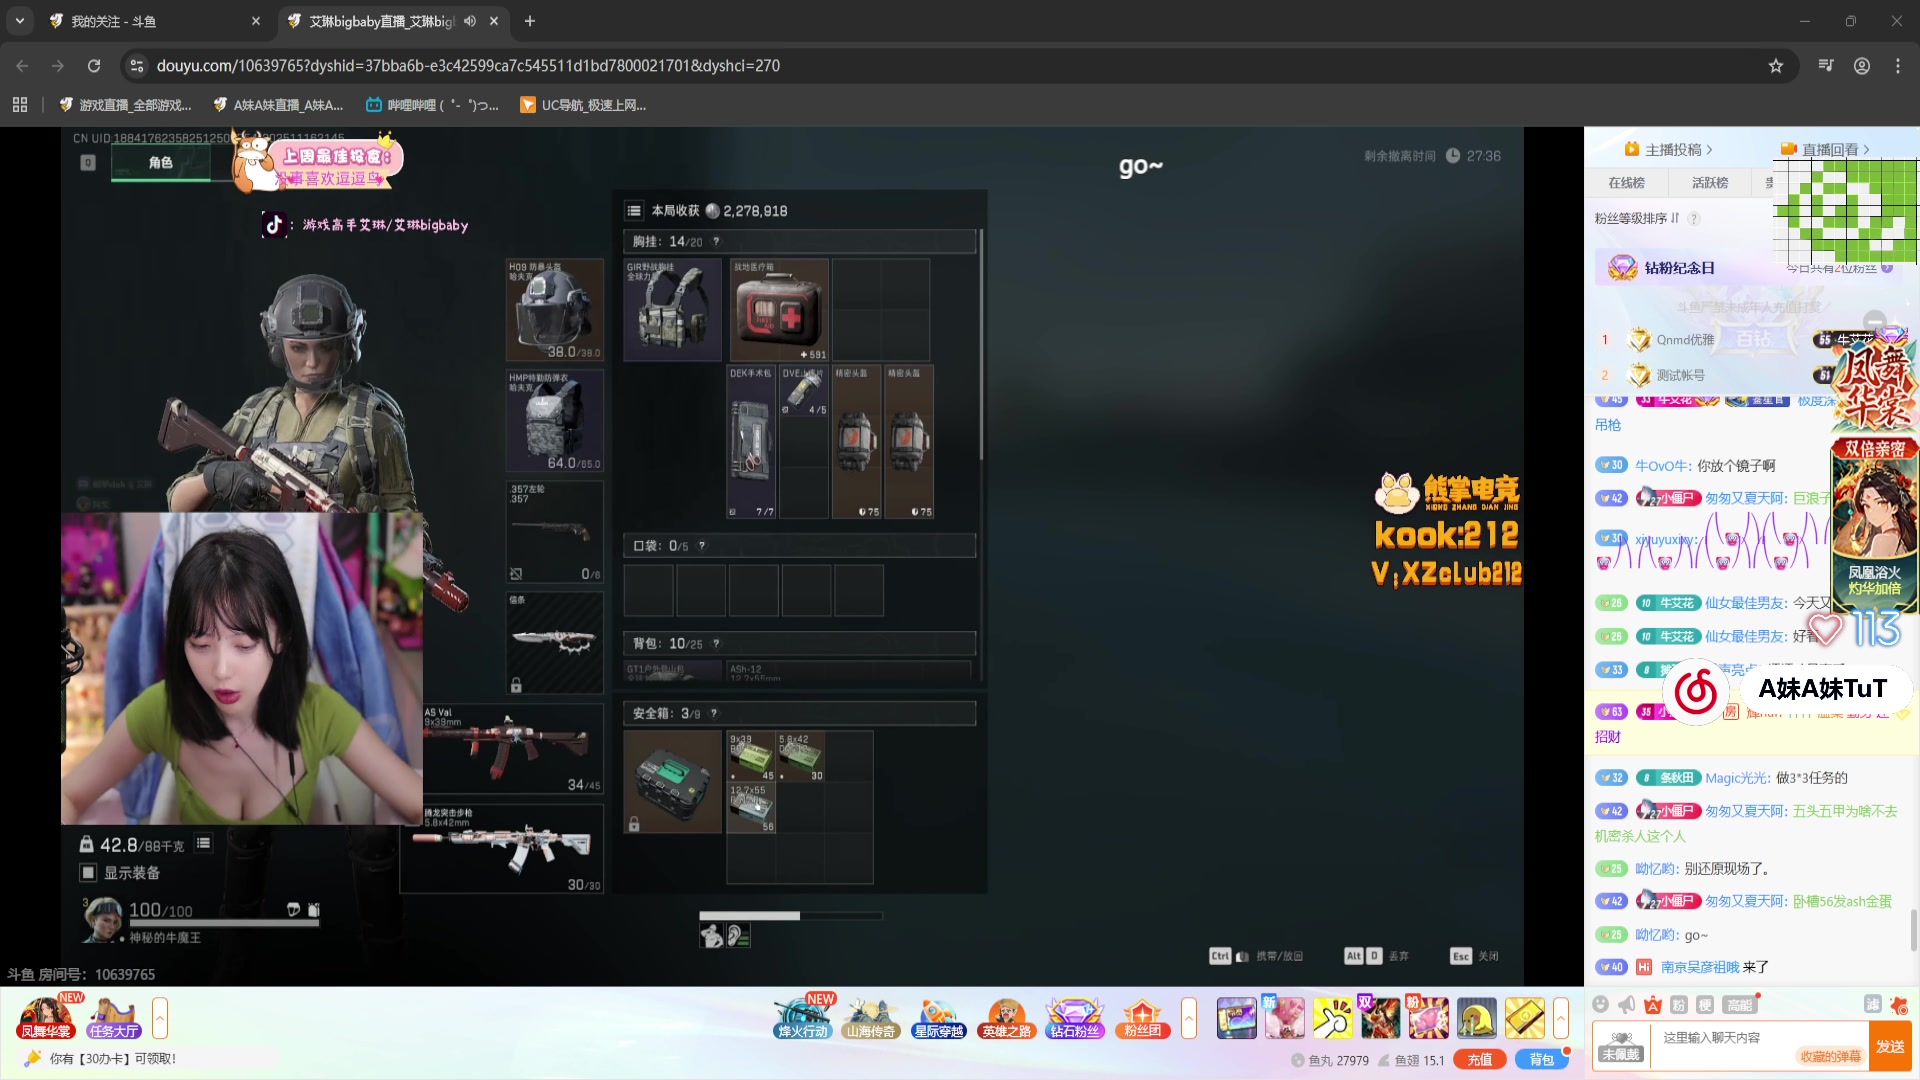Mute the 艾琳bigbaby tab audio icon
Image resolution: width=1920 pixels, height=1080 pixels.
470,21
